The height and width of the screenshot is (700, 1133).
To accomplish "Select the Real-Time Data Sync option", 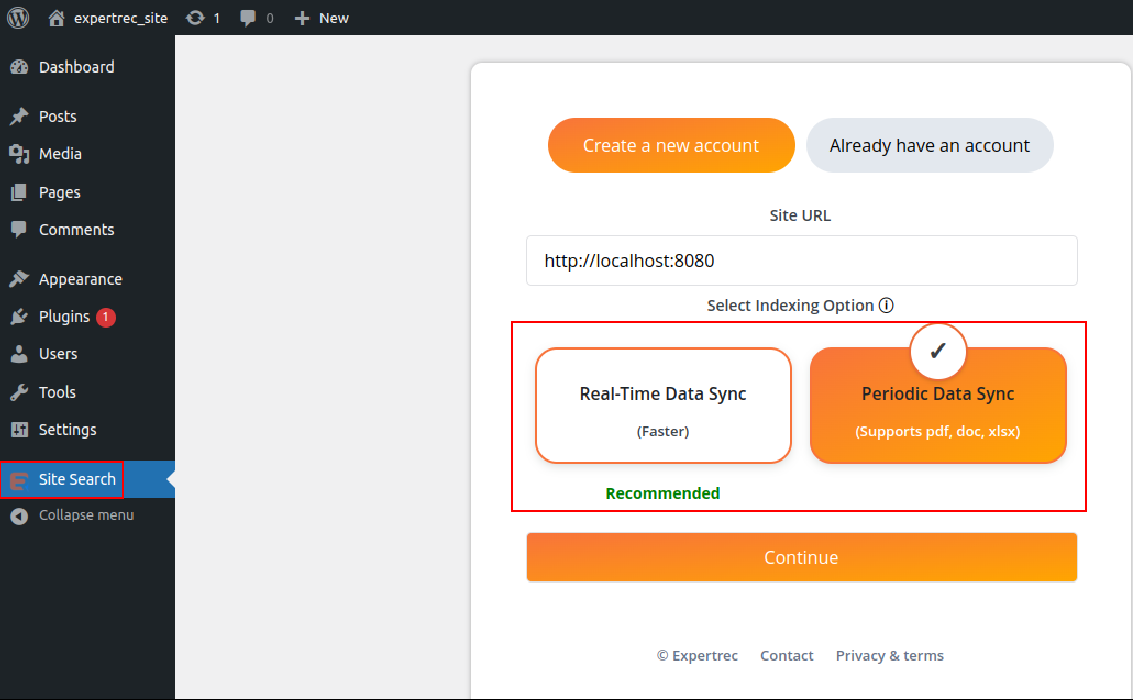I will pos(663,406).
